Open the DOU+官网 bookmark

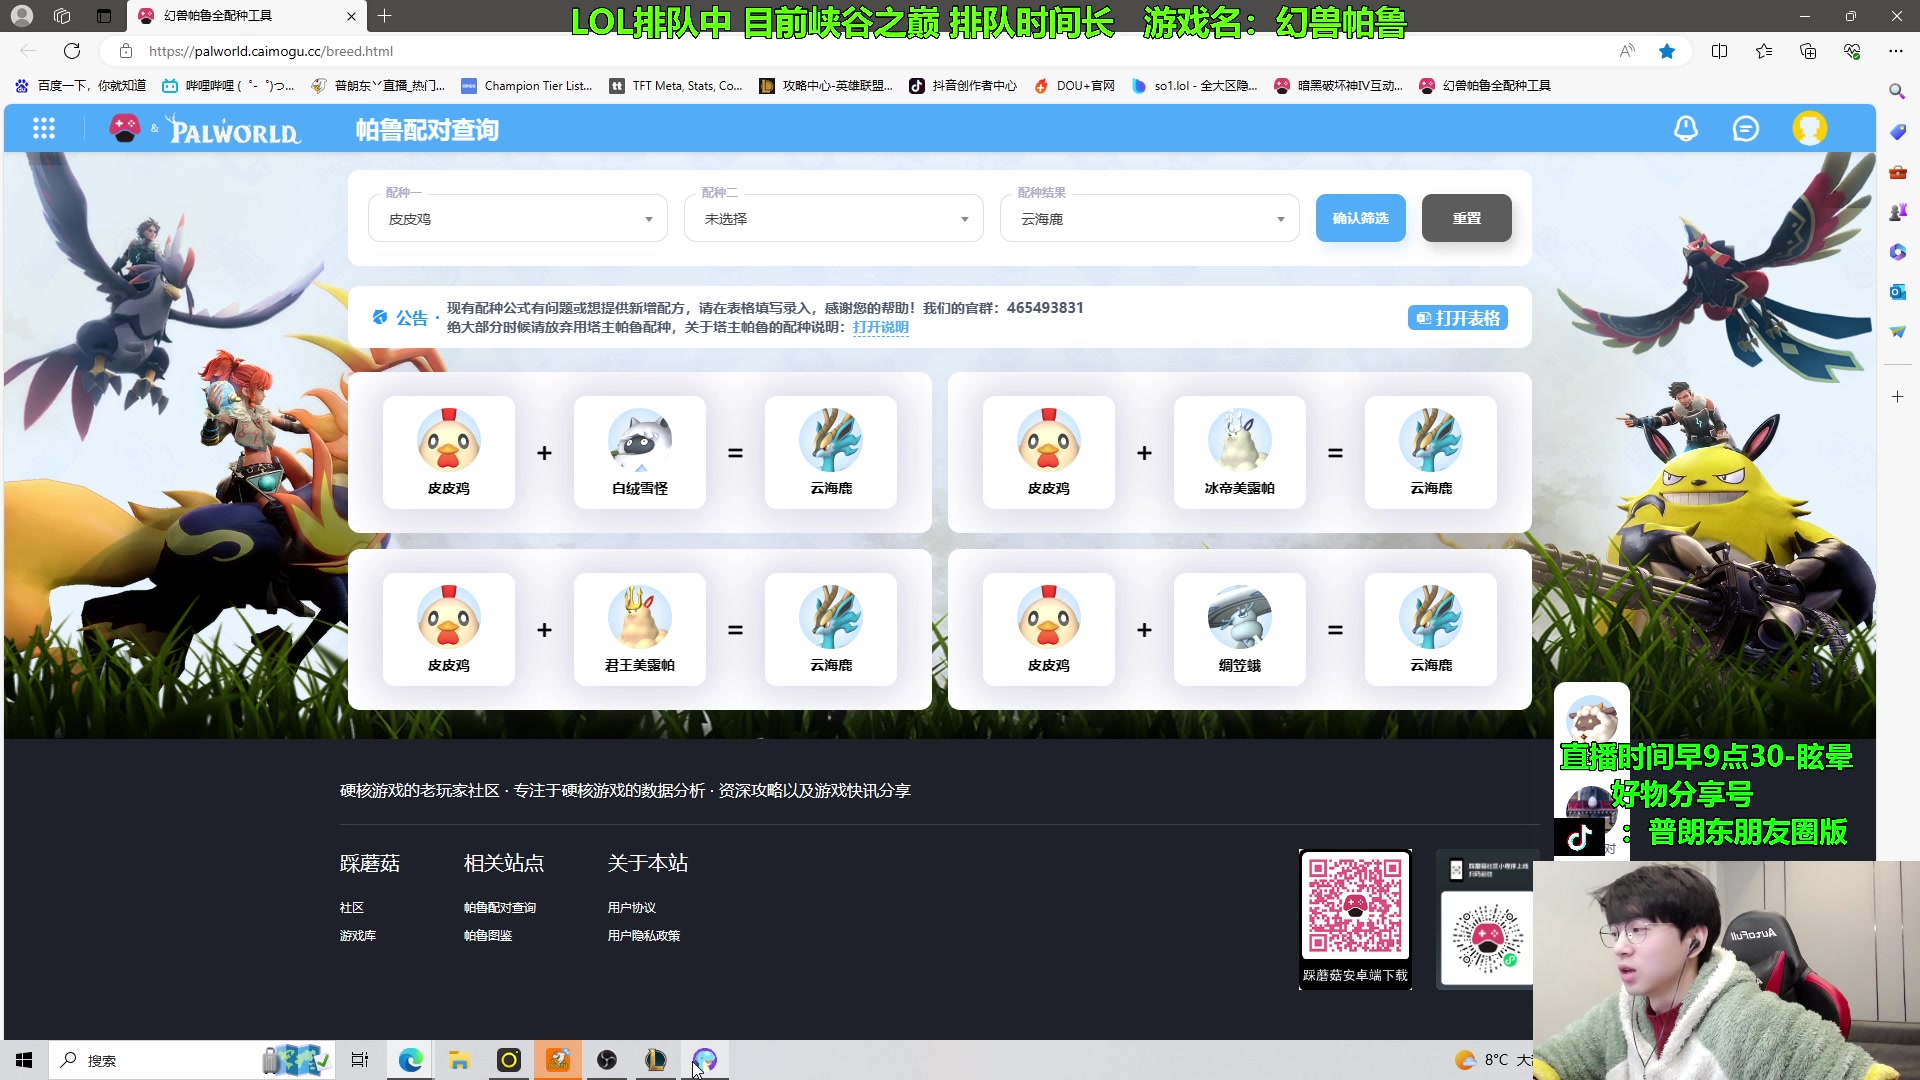1075,86
